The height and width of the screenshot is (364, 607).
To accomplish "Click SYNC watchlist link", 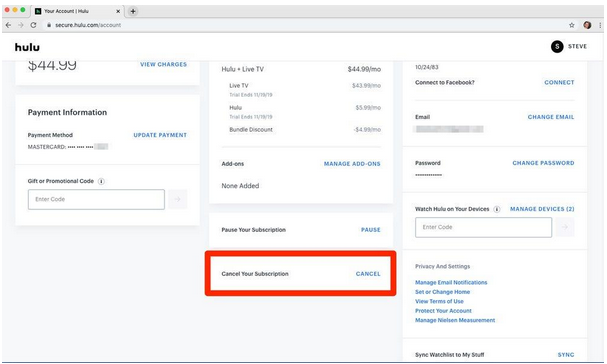I will [x=566, y=355].
